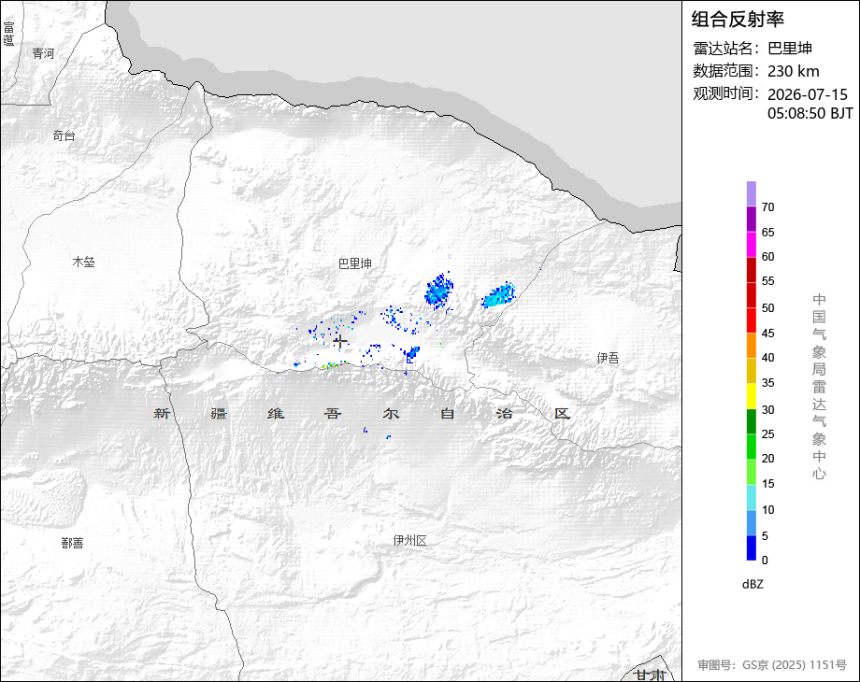The image size is (860, 682).
Task: Click the lavender 70 dBZ legend swatch
Action: click(751, 194)
